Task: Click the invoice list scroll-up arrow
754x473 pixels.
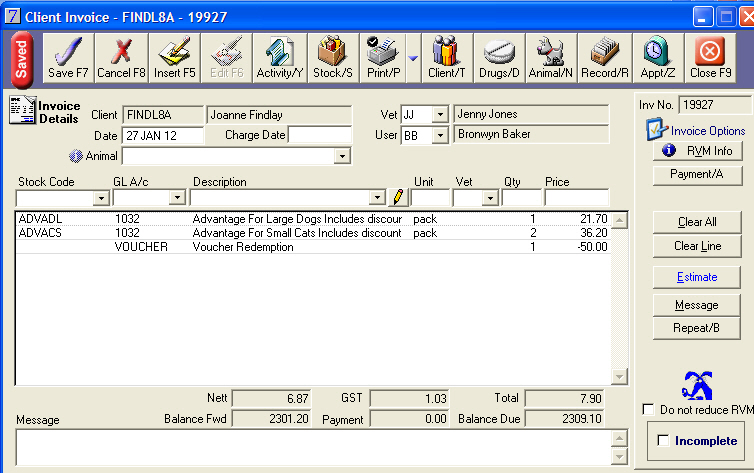Action: point(620,221)
